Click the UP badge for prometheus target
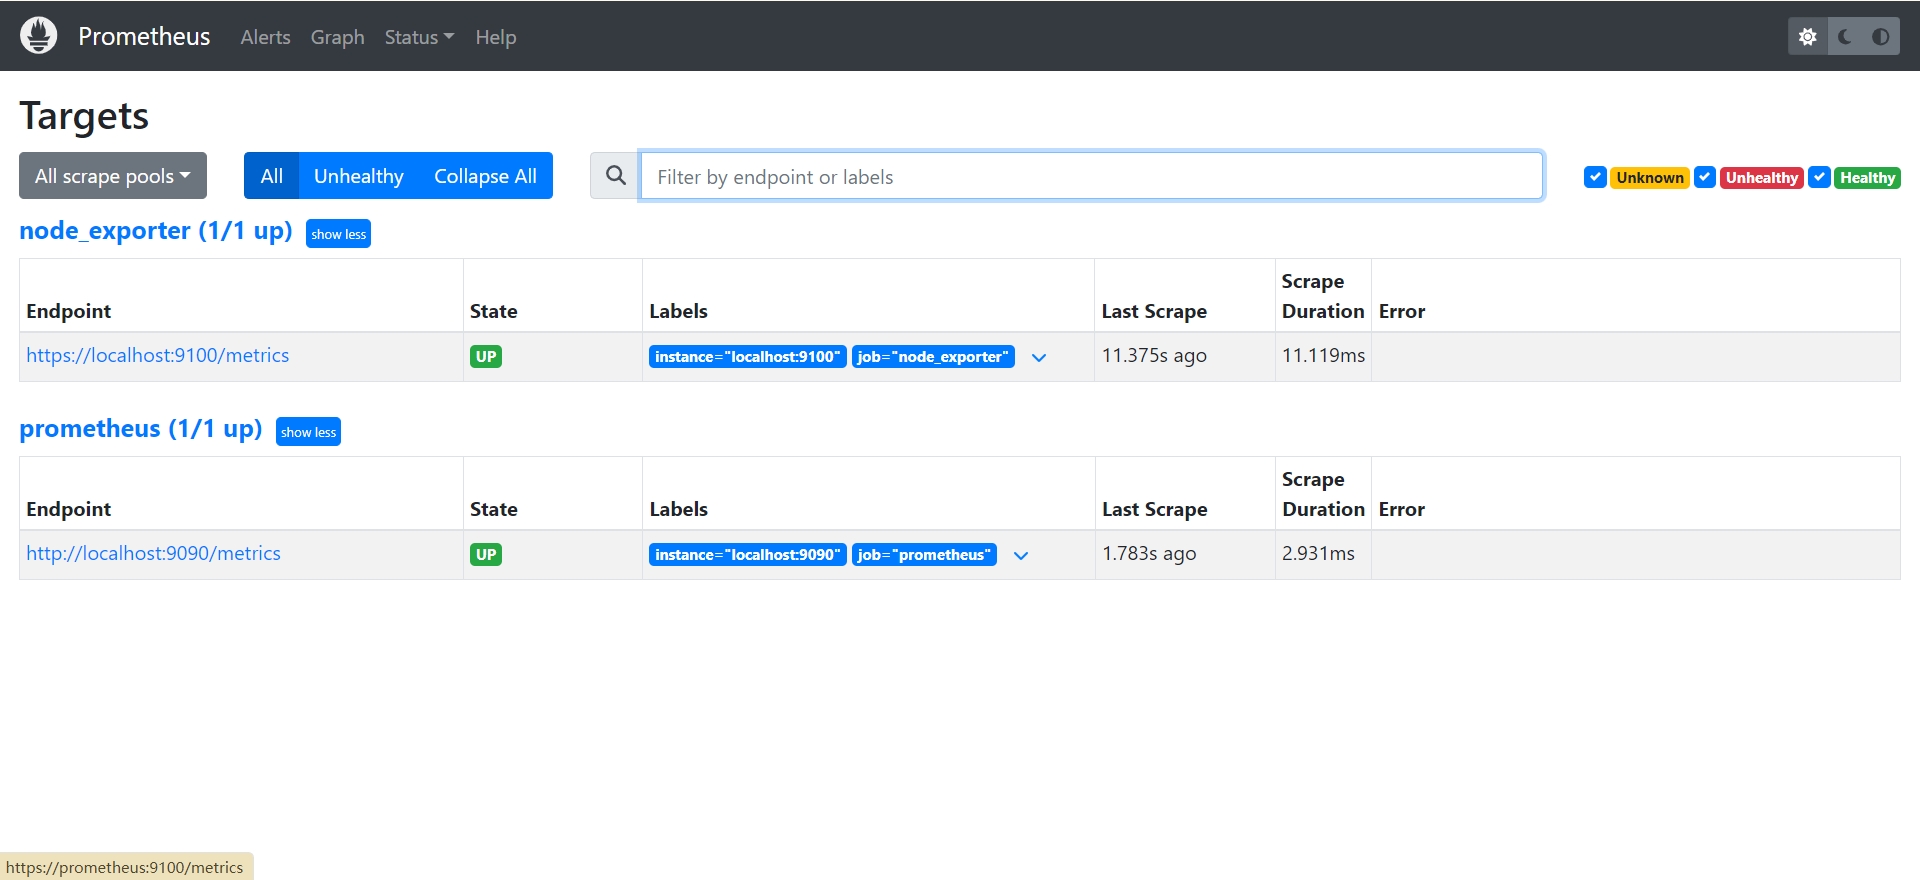 [x=486, y=555]
